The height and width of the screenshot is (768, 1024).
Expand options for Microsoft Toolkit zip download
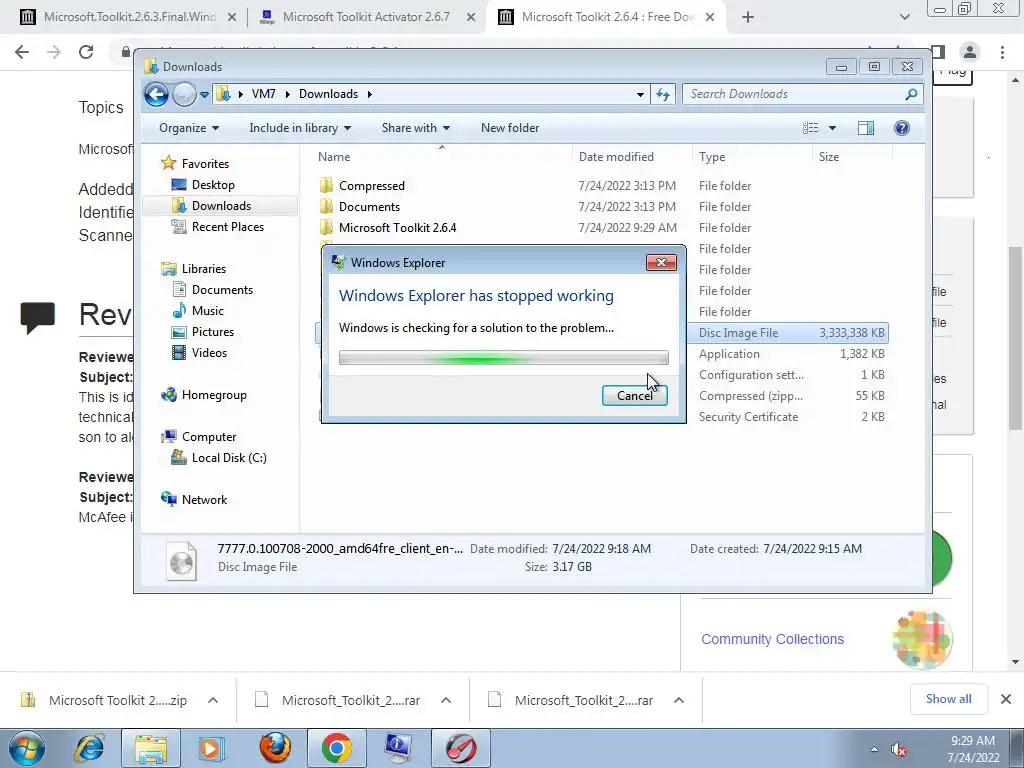pyautogui.click(x=213, y=700)
